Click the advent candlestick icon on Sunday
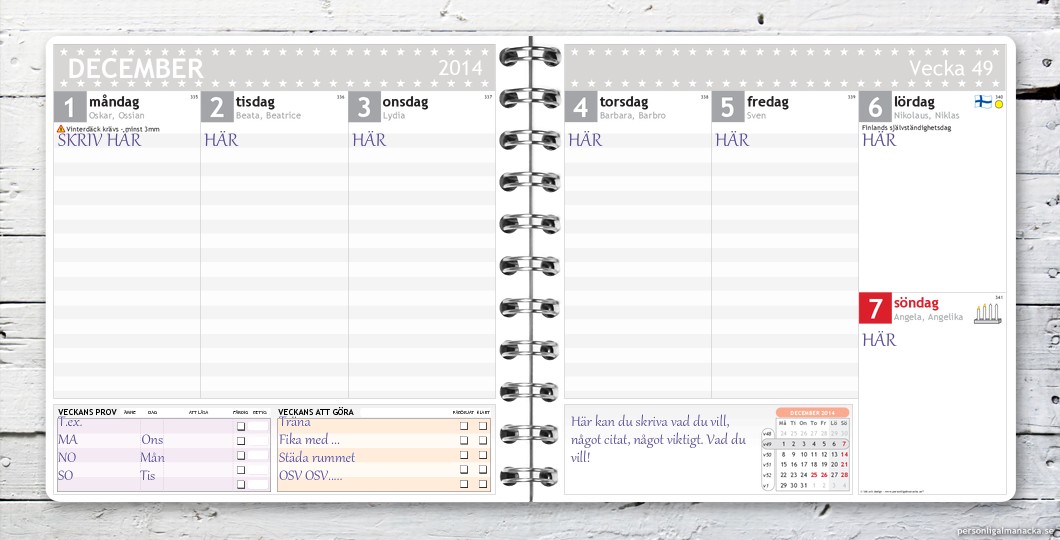This screenshot has width=1060, height=540. 988,313
